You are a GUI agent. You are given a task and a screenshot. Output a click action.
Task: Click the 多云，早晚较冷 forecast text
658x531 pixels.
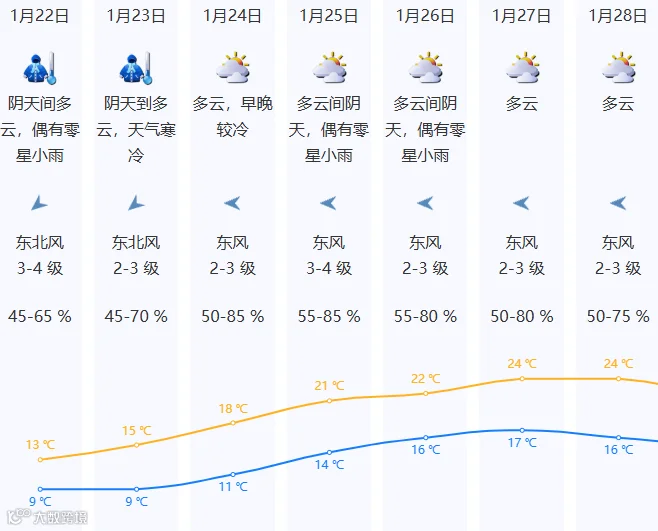point(232,117)
